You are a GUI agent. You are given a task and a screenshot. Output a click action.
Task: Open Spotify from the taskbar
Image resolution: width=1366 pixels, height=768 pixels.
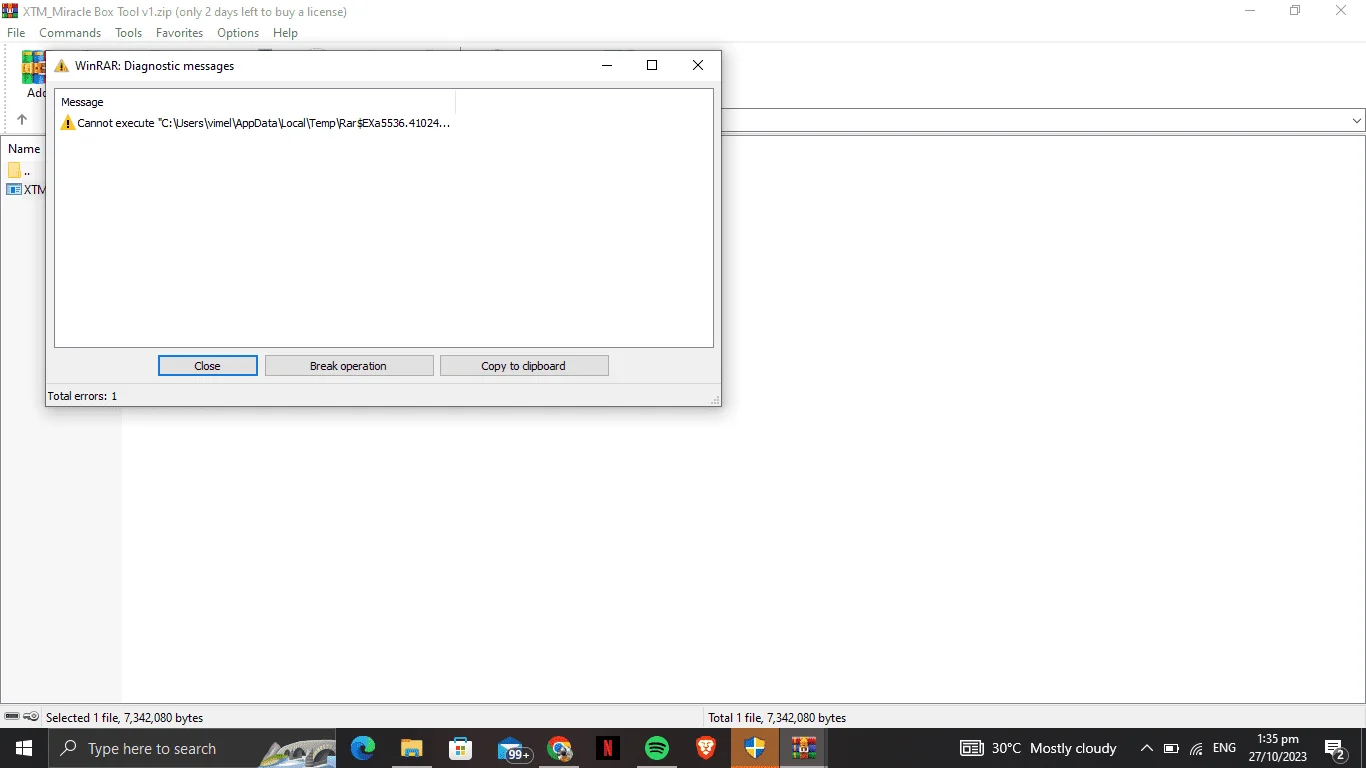(x=657, y=748)
